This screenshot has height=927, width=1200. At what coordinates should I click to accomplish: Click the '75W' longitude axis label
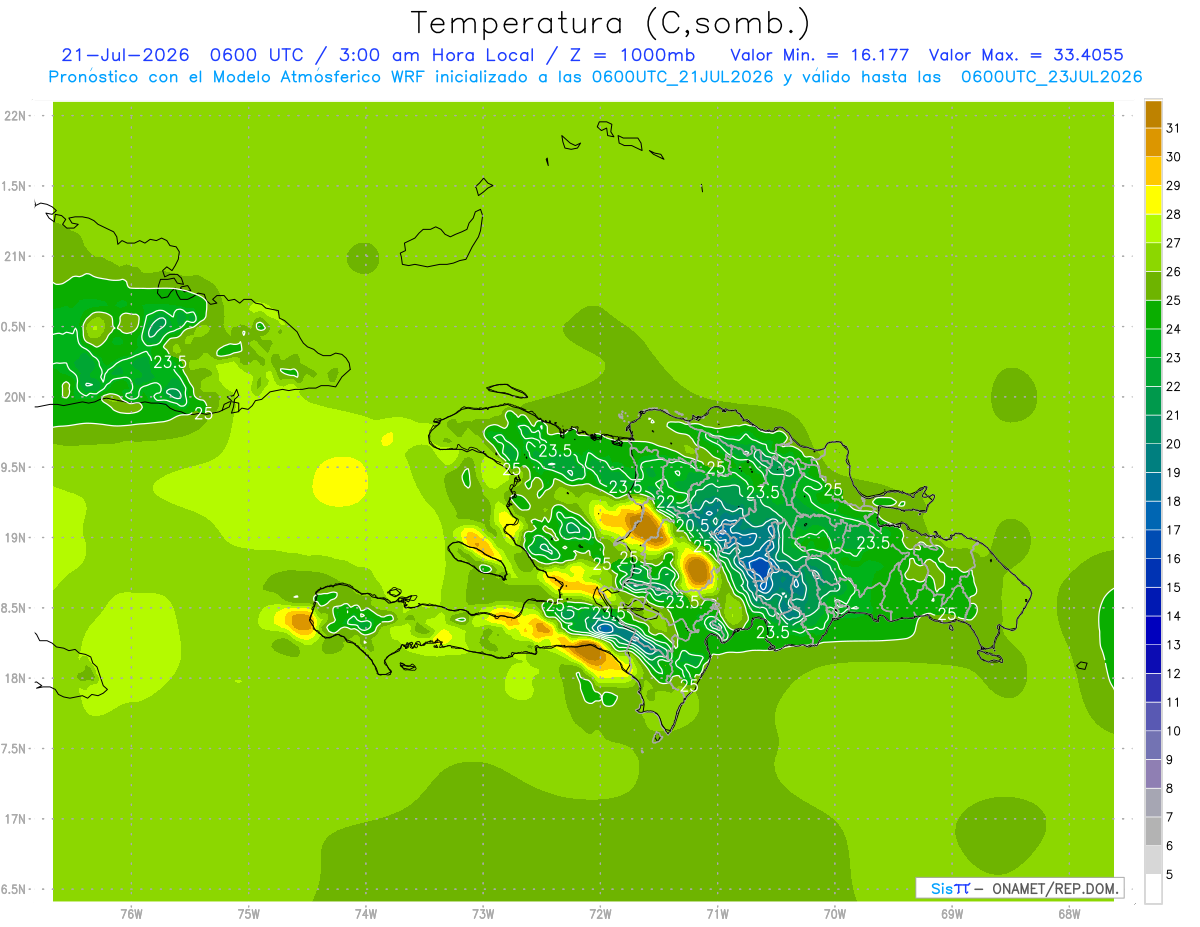(249, 914)
